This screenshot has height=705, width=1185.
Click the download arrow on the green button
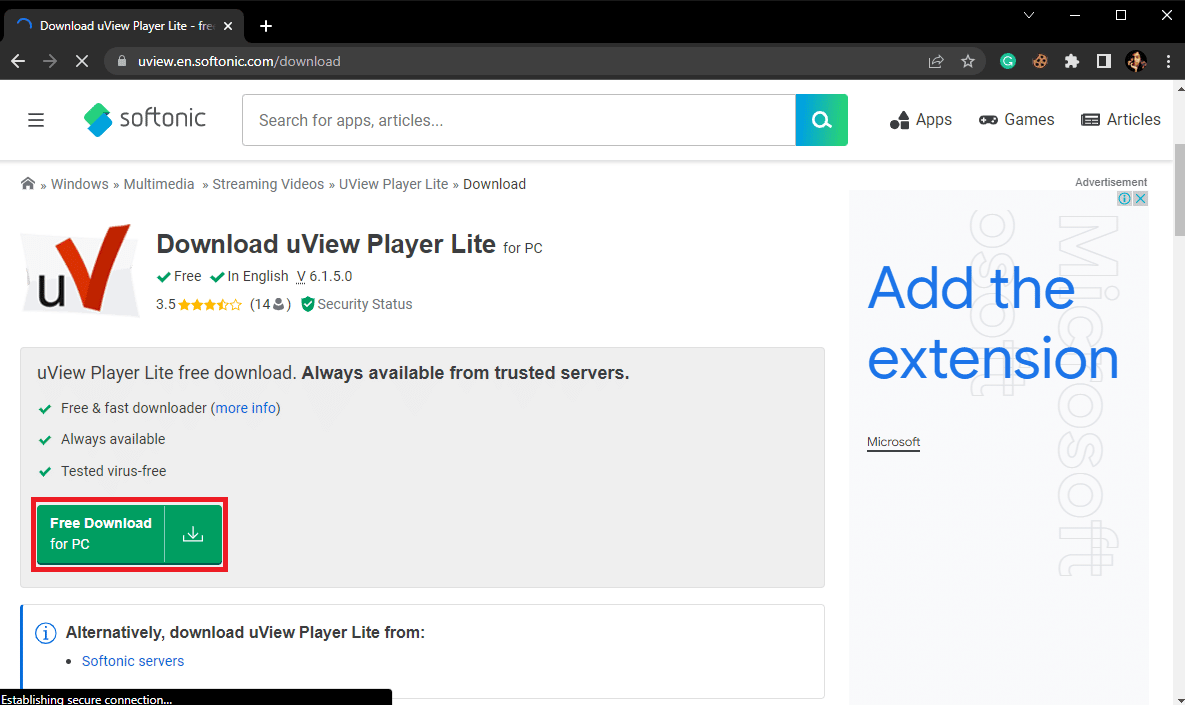point(193,534)
